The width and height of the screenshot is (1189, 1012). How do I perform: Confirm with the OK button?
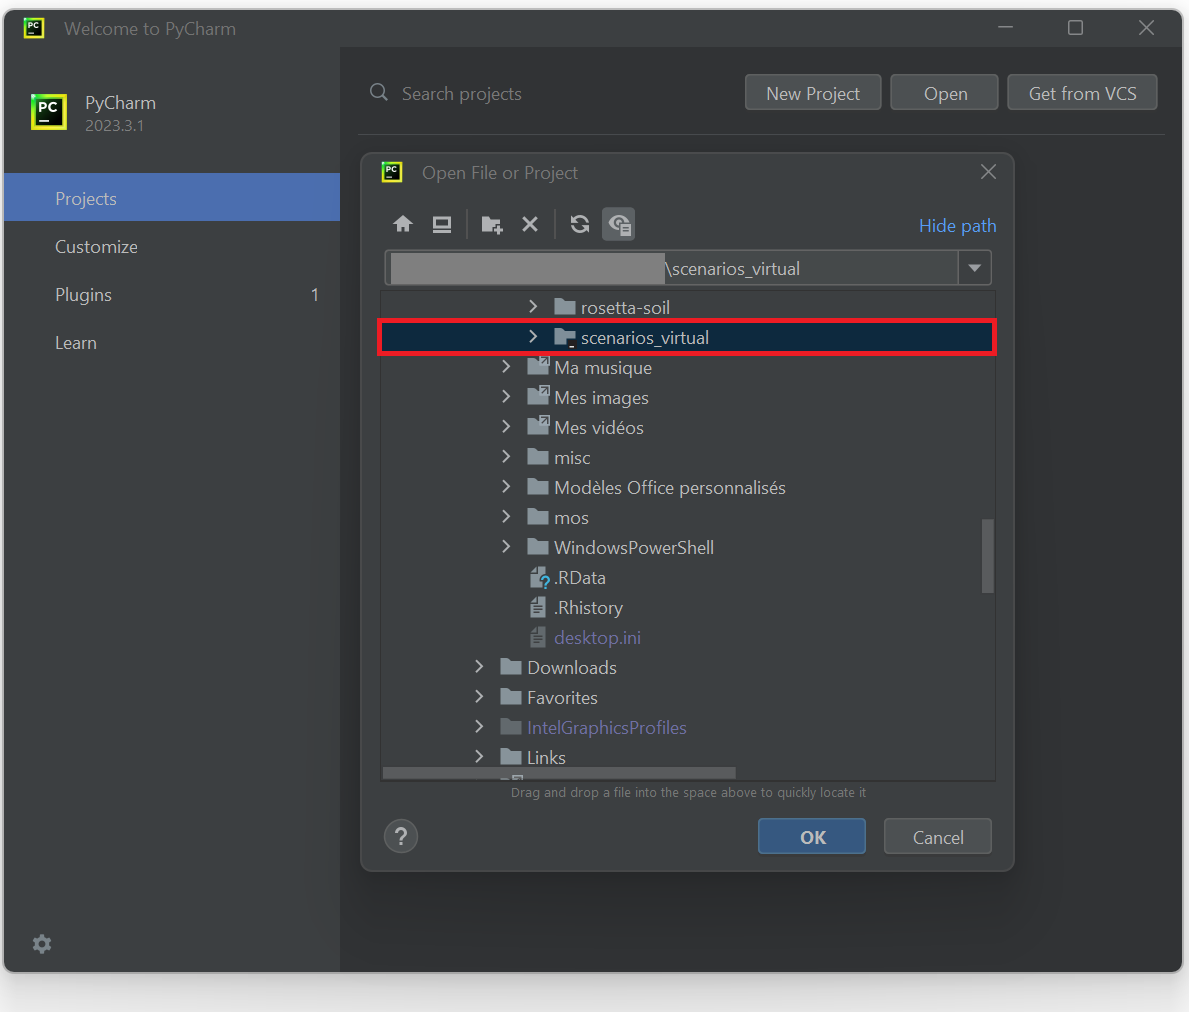coord(812,837)
